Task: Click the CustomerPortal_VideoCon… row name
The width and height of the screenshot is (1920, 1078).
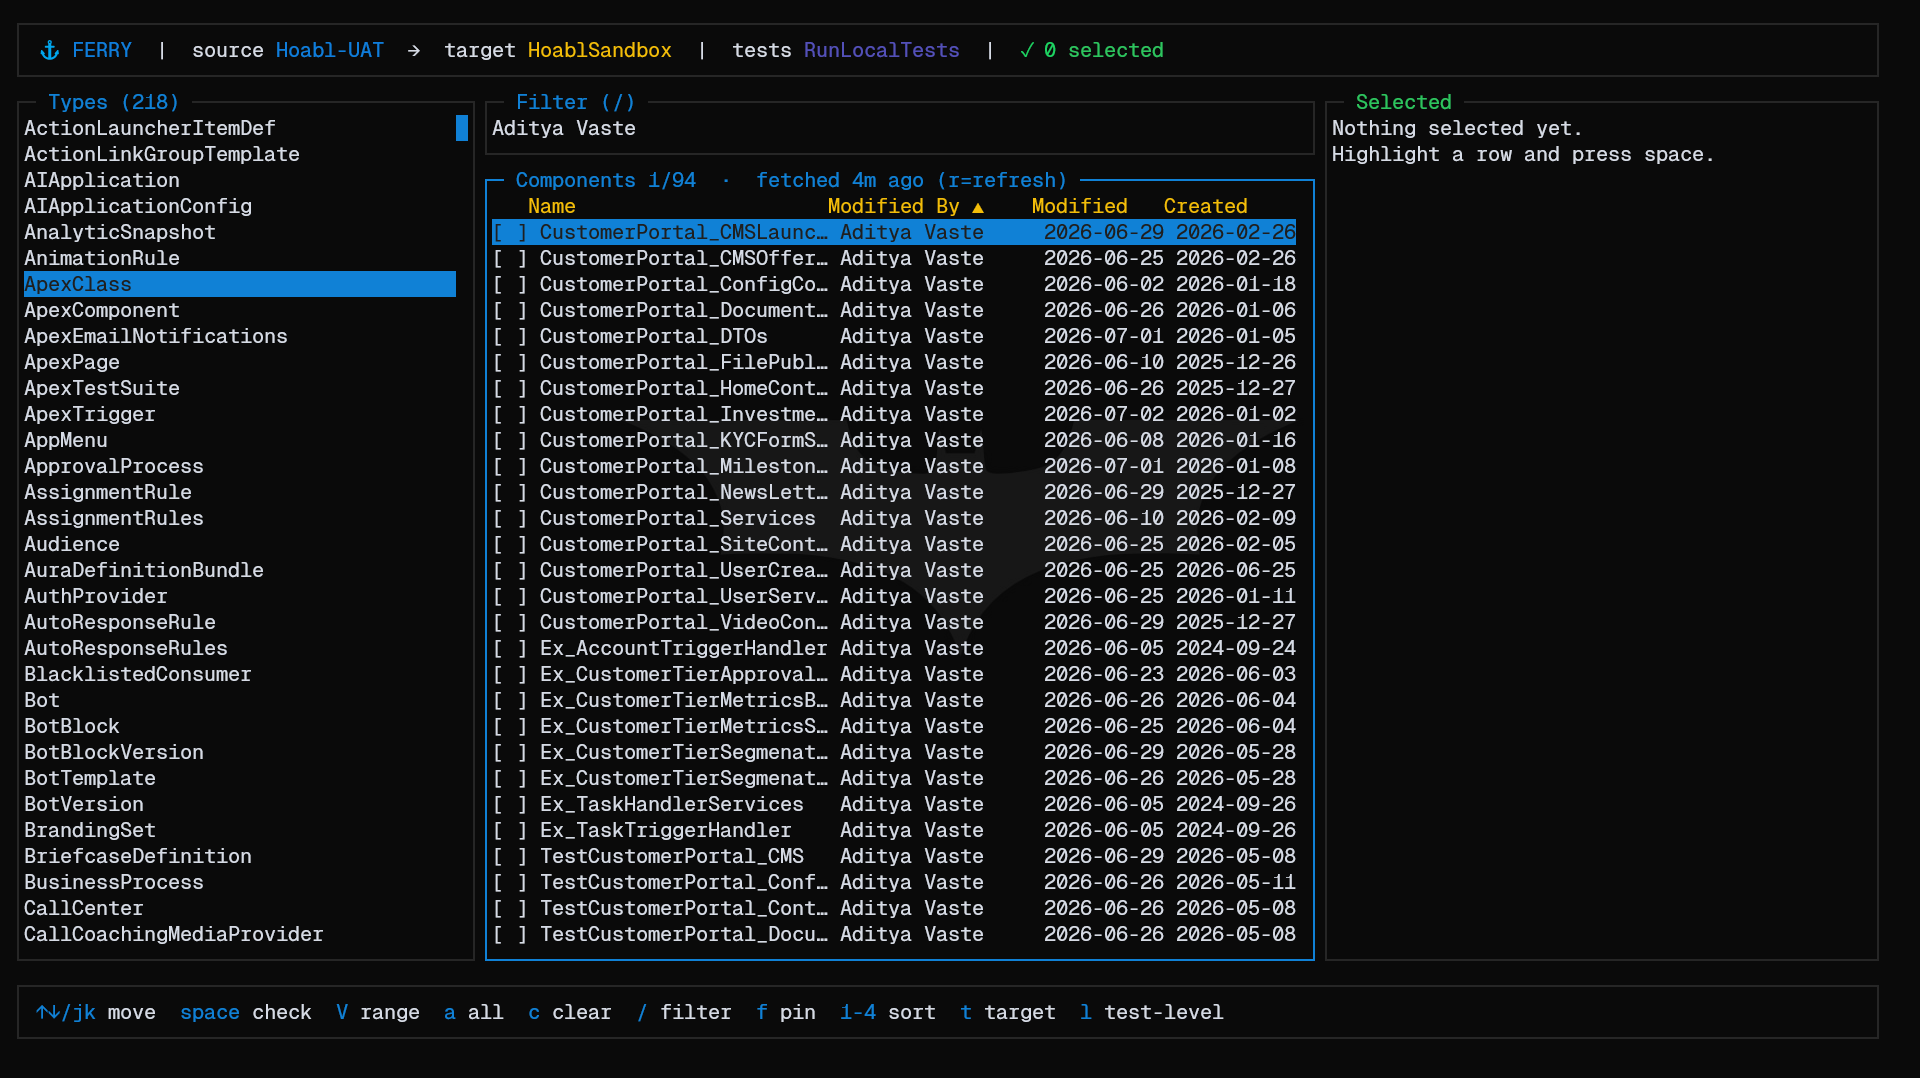Action: coord(684,622)
